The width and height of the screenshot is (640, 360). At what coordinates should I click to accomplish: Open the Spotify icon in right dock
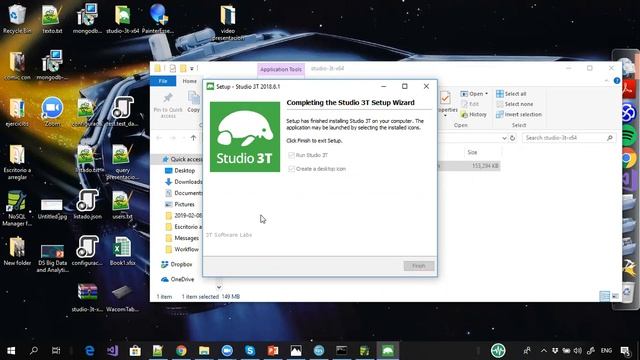coord(629,135)
